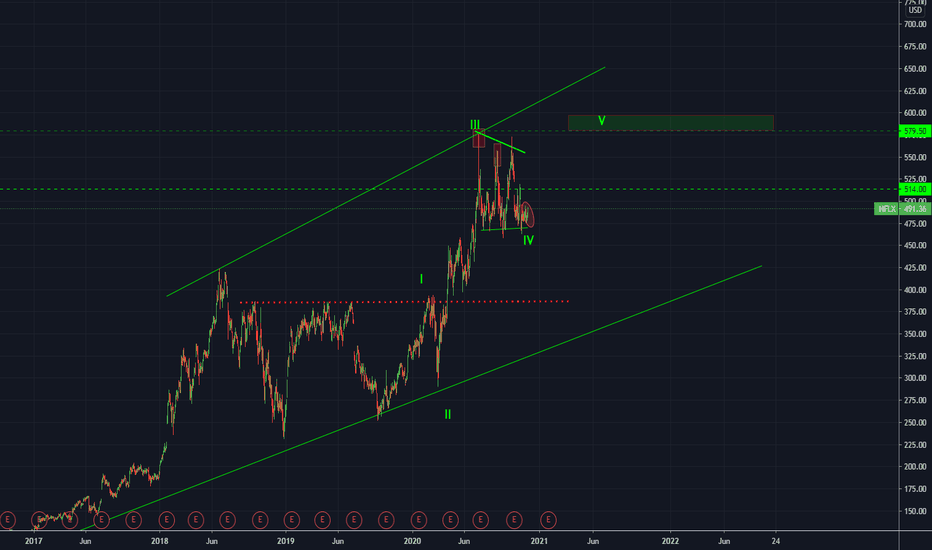932x550 pixels.
Task: Click the NFLX symbol price tag
Action: click(x=886, y=209)
